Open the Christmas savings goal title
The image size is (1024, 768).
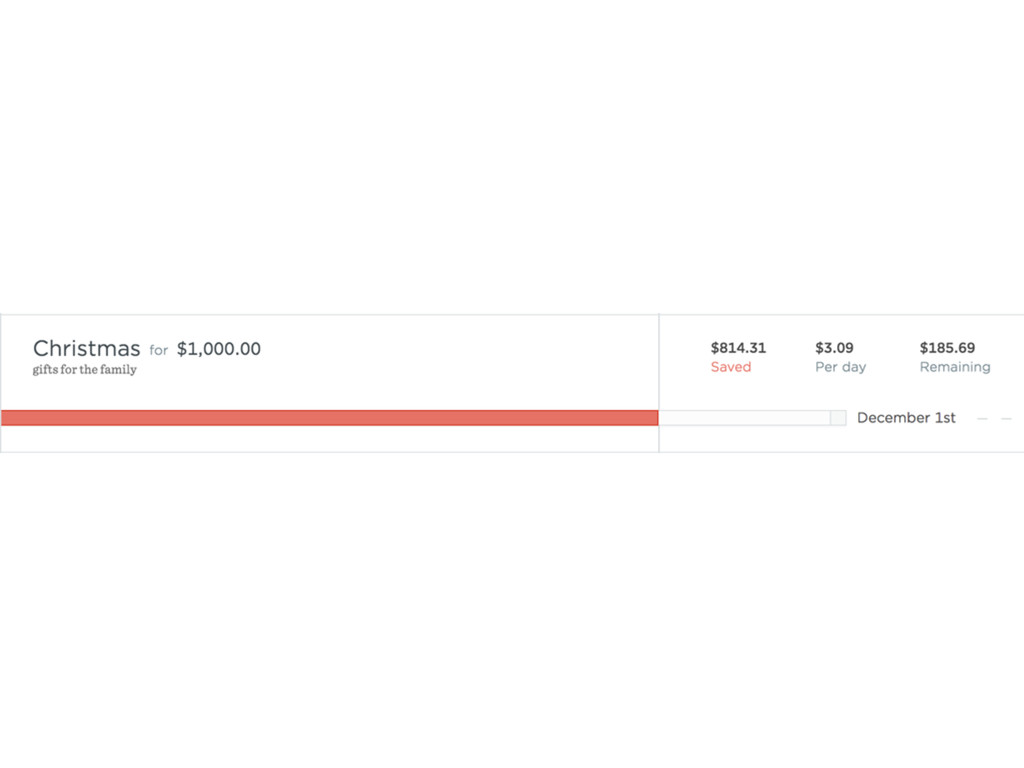tap(86, 349)
